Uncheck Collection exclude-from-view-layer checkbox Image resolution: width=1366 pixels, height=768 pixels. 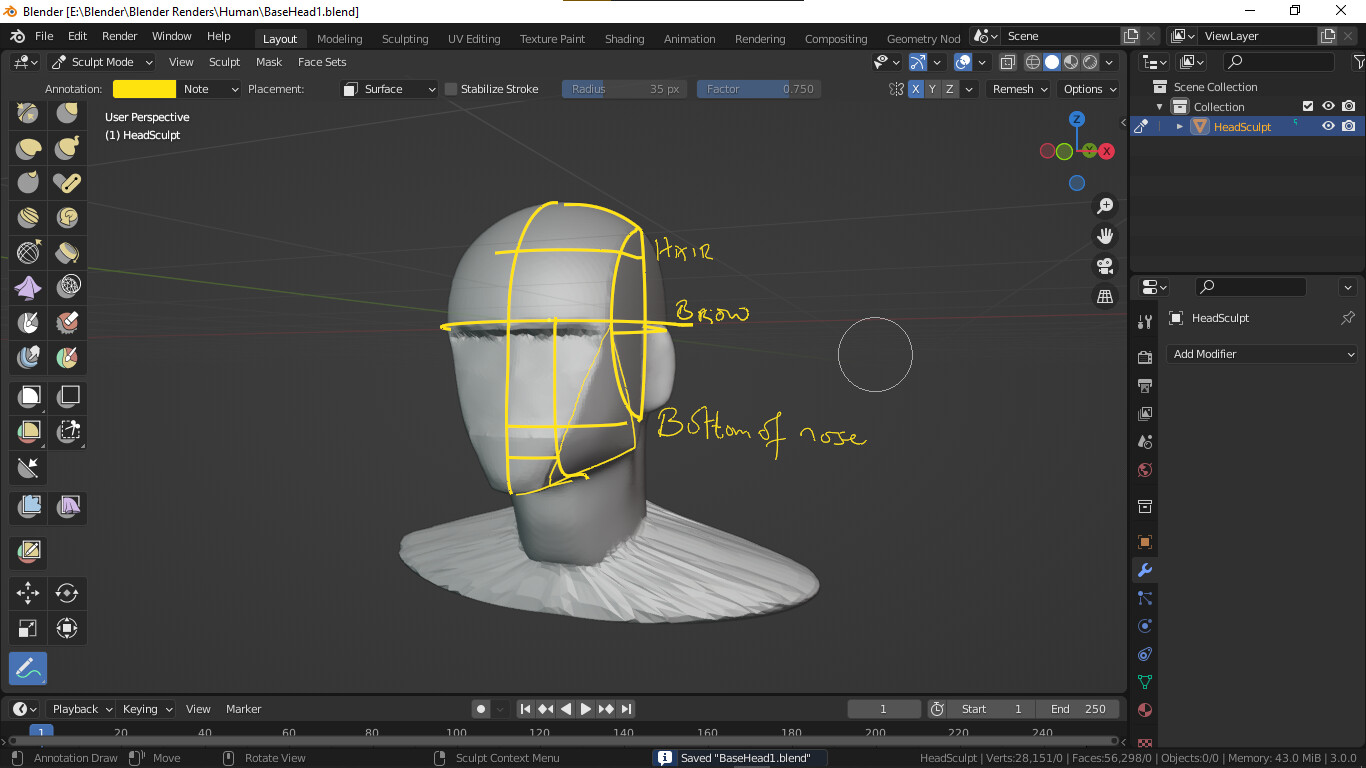pyautogui.click(x=1307, y=106)
